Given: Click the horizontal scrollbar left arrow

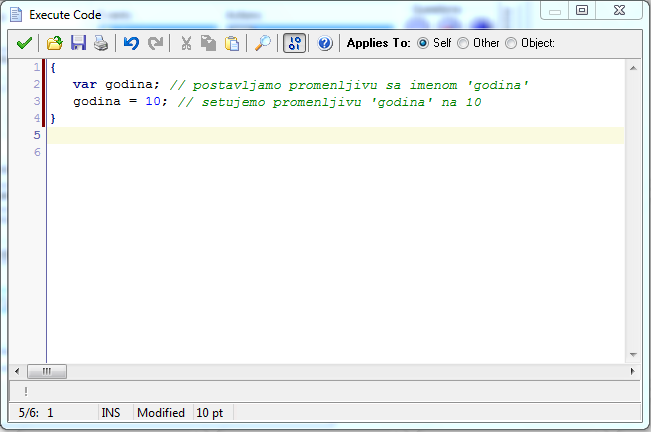Looking at the screenshot, I should [x=17, y=371].
